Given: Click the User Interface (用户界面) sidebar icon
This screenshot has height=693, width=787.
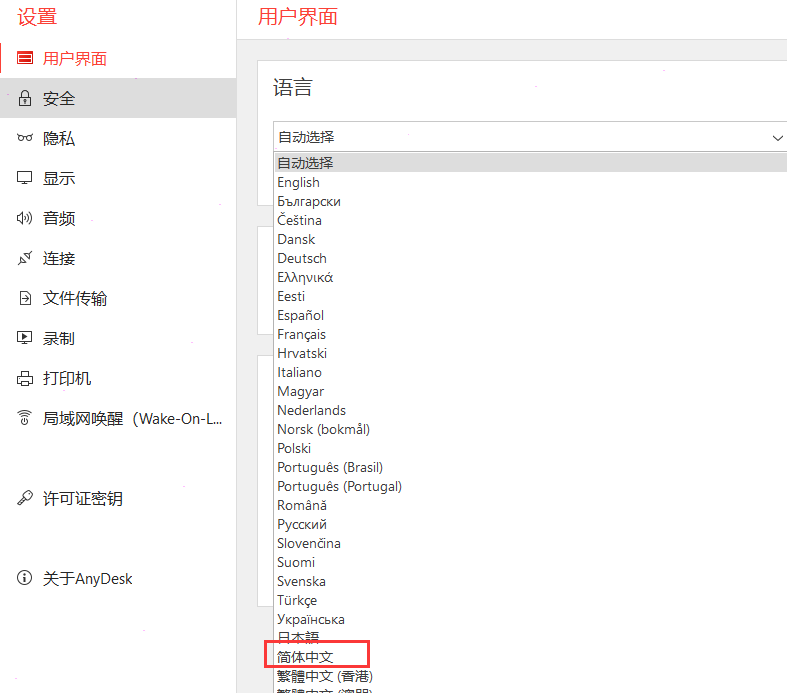Looking at the screenshot, I should [x=25, y=58].
